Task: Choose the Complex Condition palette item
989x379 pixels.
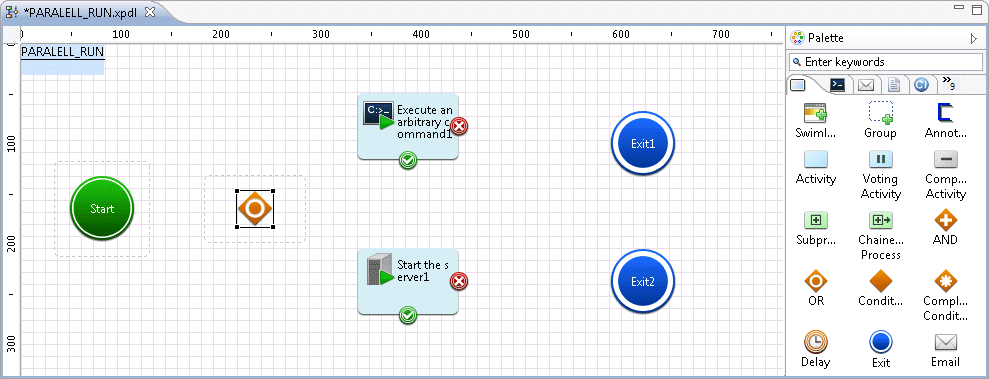Action: click(945, 296)
